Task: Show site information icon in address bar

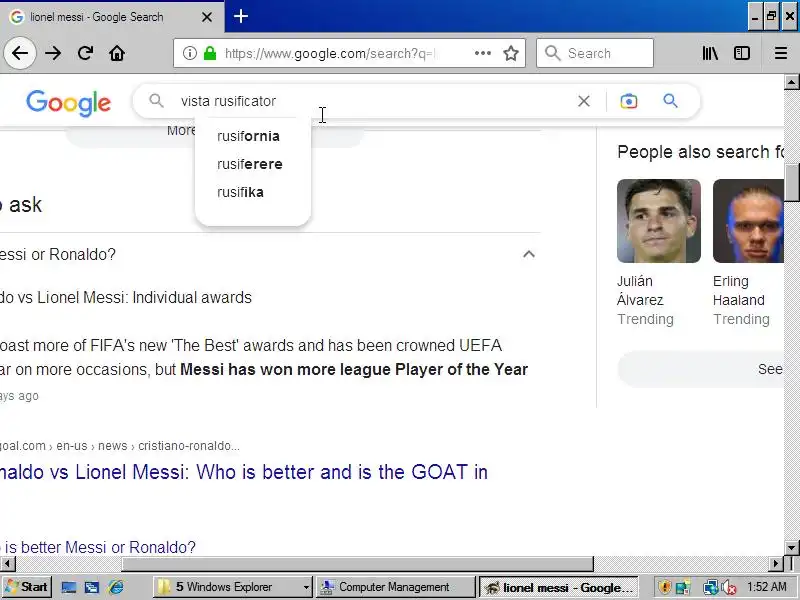Action: (x=190, y=53)
